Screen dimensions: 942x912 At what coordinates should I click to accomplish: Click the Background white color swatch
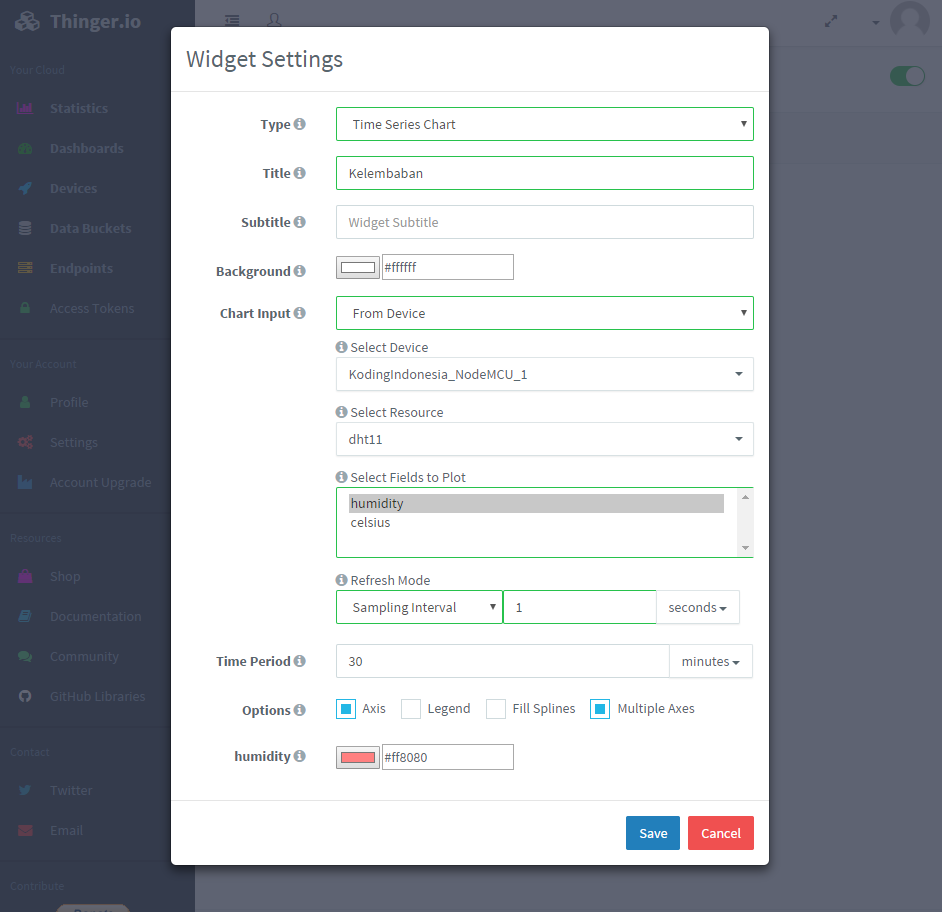pos(357,267)
